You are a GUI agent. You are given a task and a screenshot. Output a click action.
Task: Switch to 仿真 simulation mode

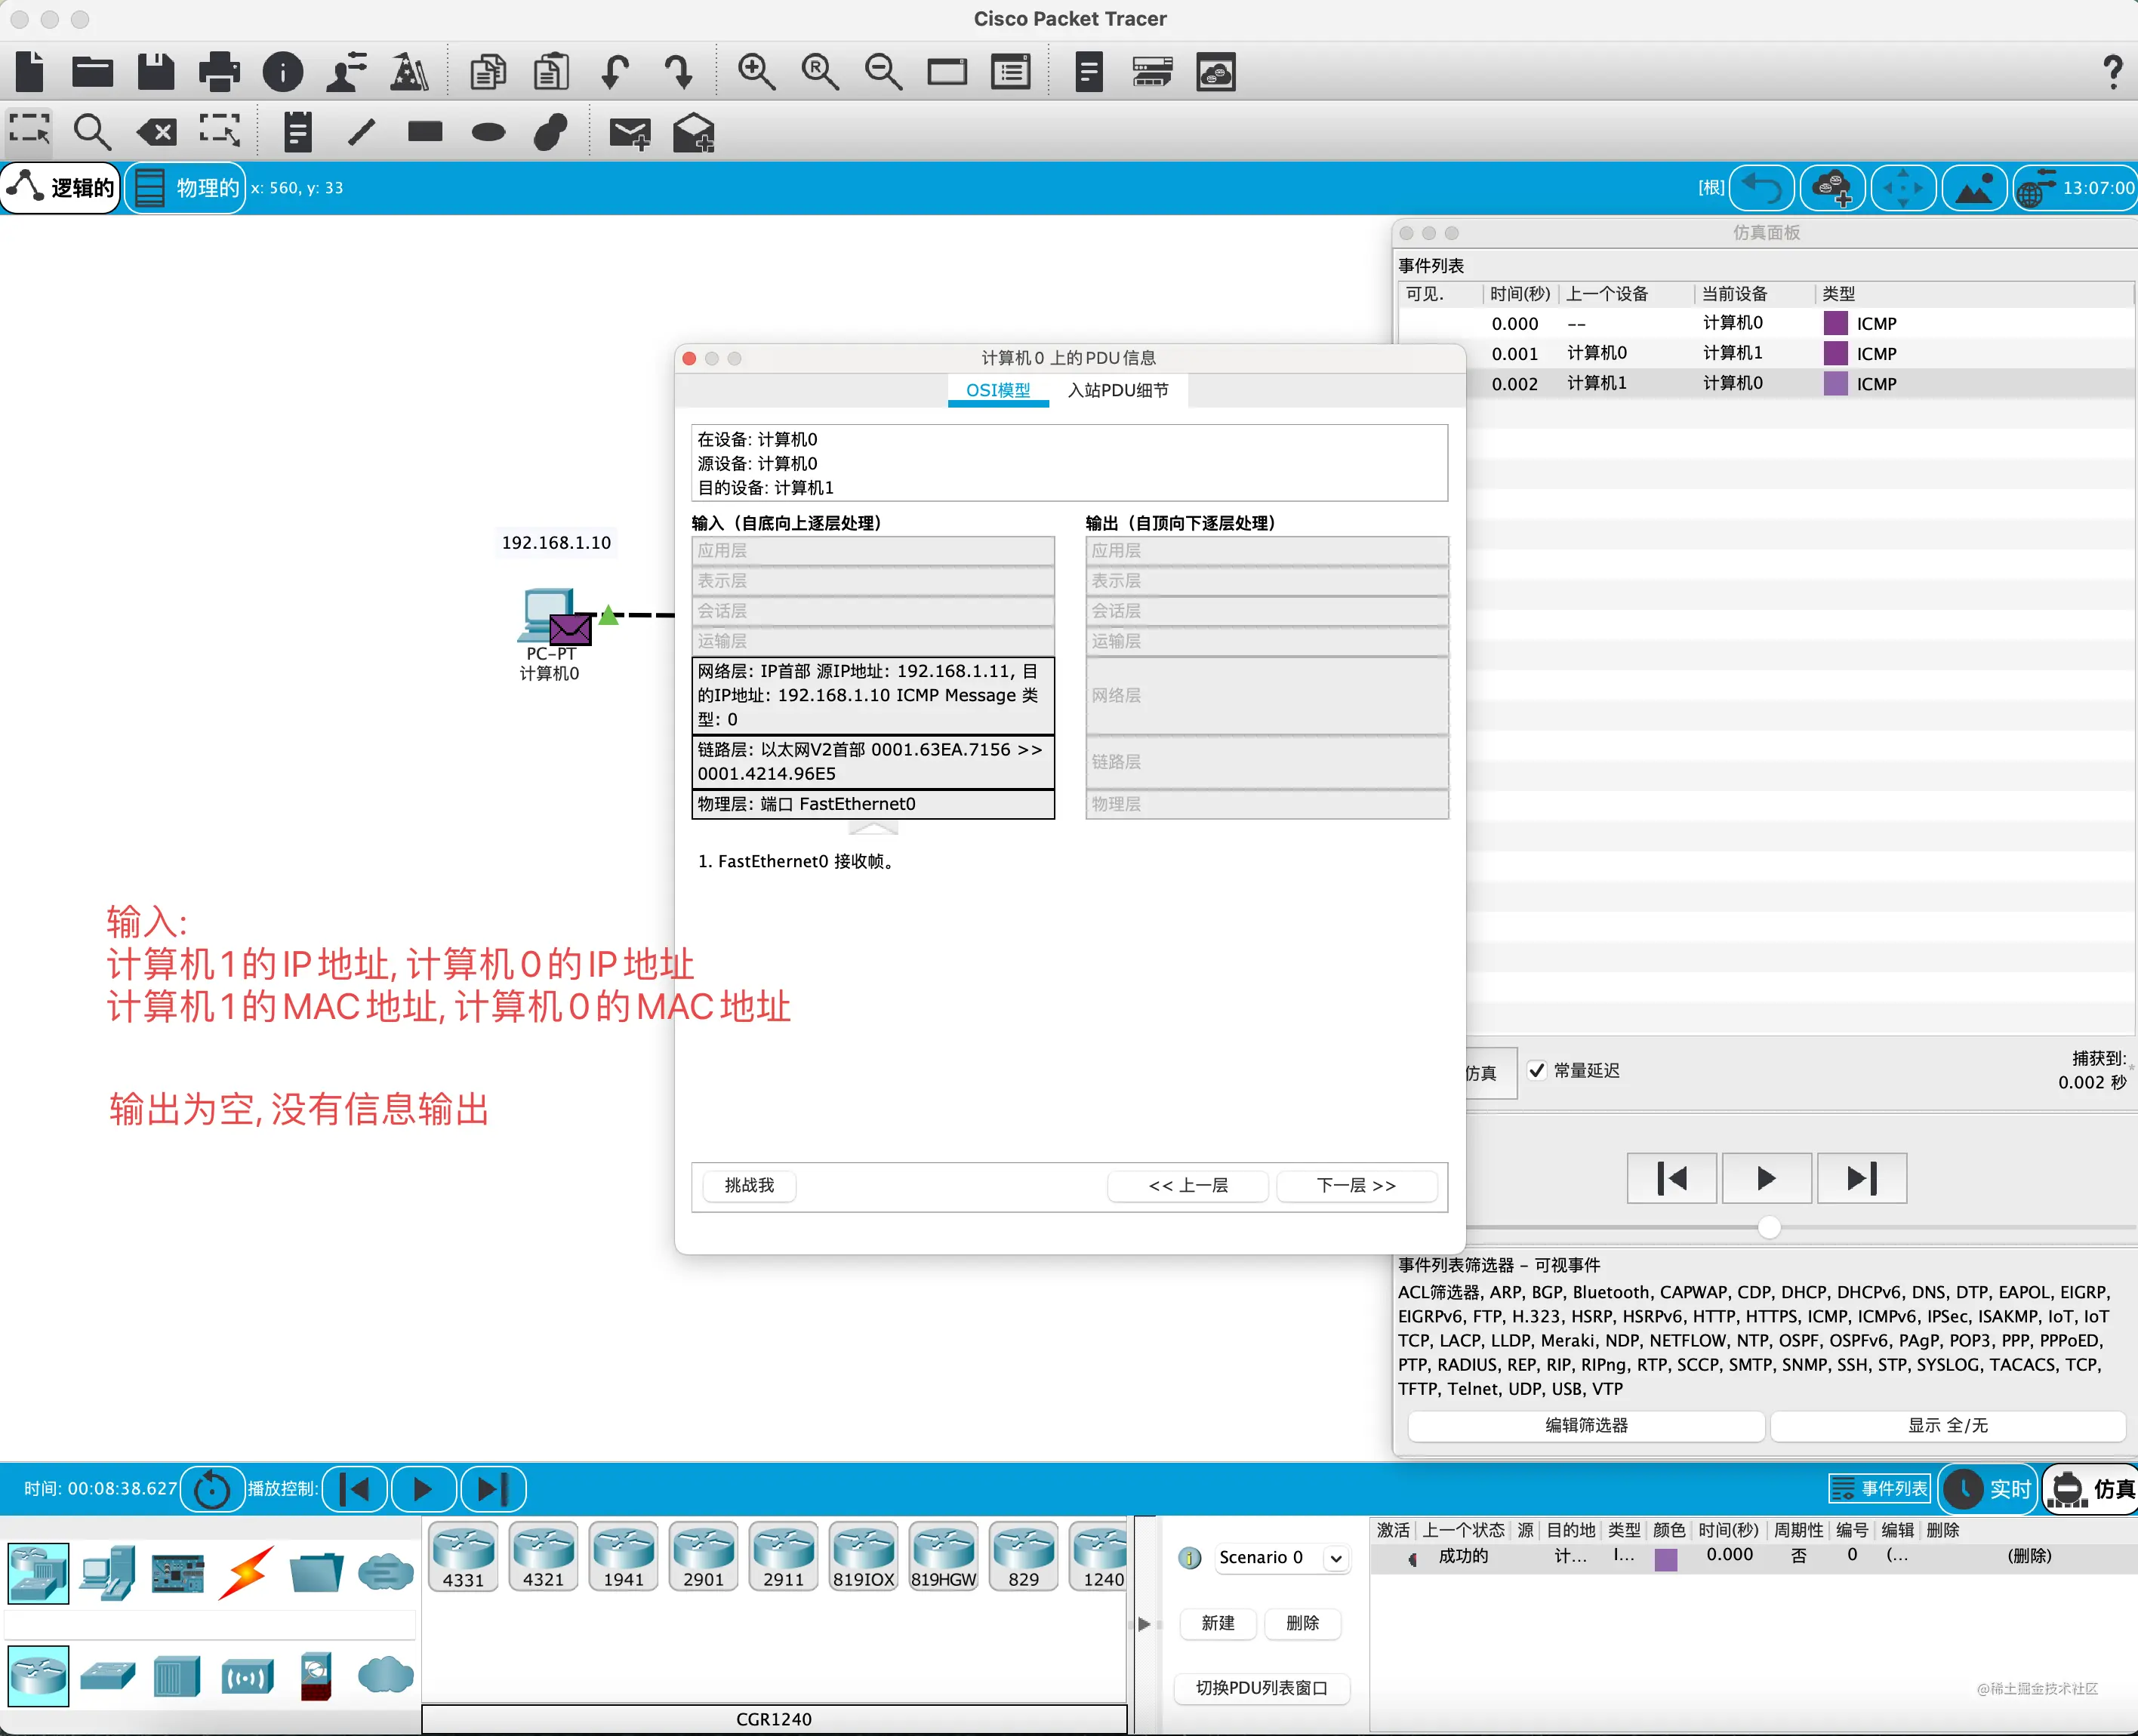click(2092, 1489)
